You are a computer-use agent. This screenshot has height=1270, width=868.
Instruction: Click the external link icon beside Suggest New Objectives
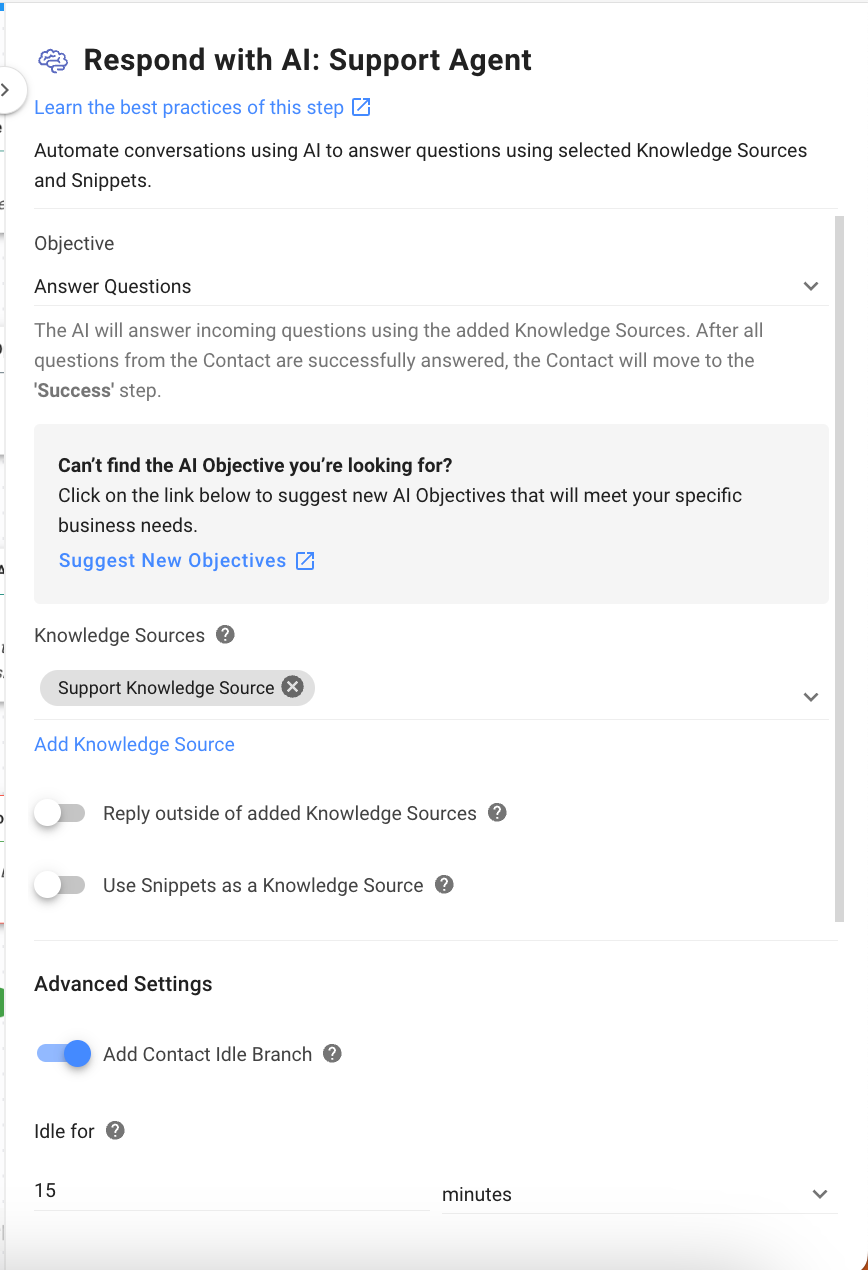click(x=304, y=560)
